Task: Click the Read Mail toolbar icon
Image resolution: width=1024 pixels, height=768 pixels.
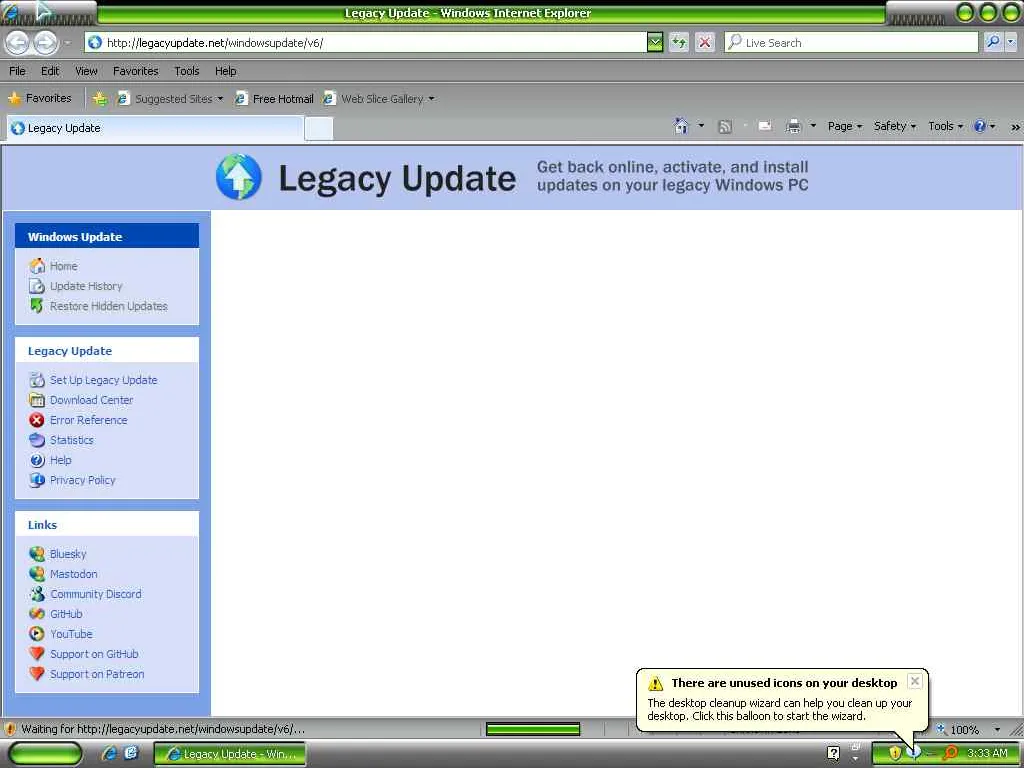Action: (x=765, y=126)
